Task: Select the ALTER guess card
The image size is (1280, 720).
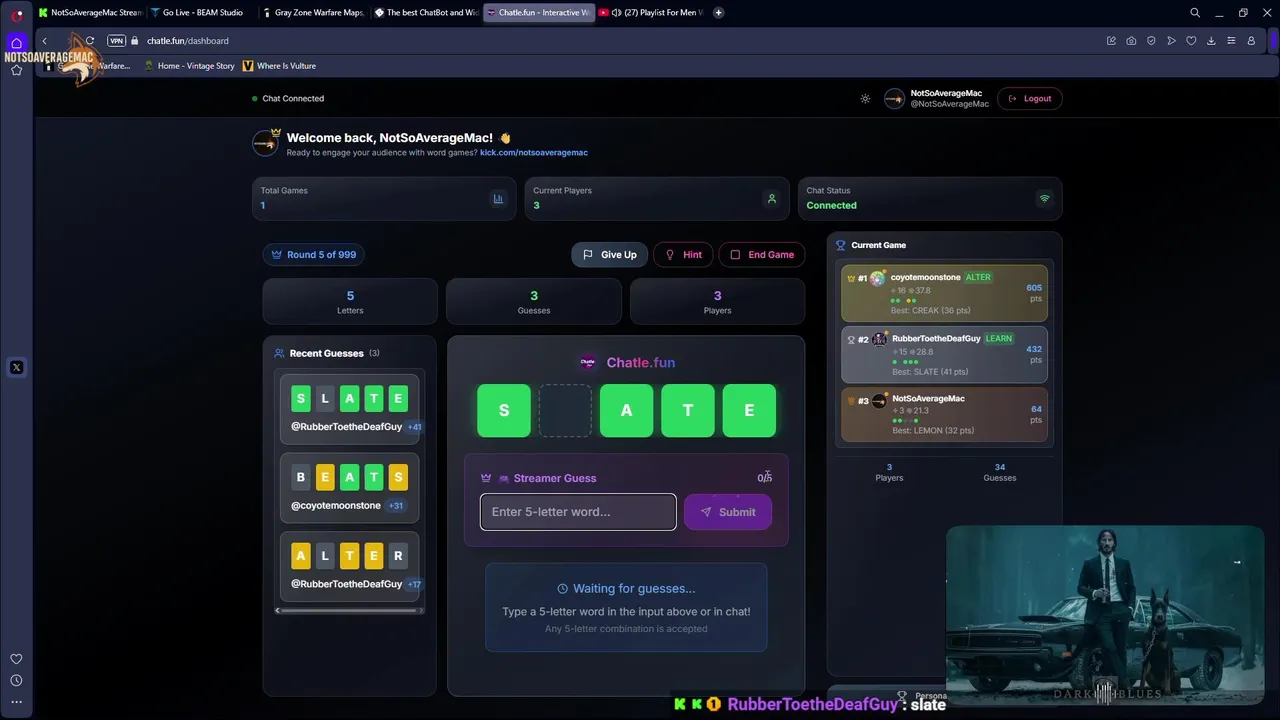Action: coord(349,566)
